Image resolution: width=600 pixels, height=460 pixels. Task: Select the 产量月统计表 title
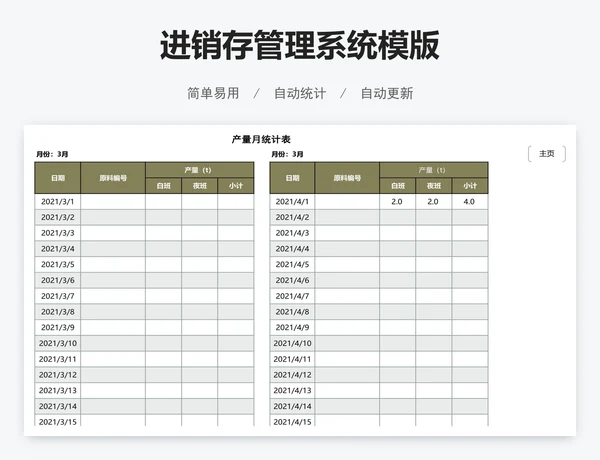click(x=261, y=139)
